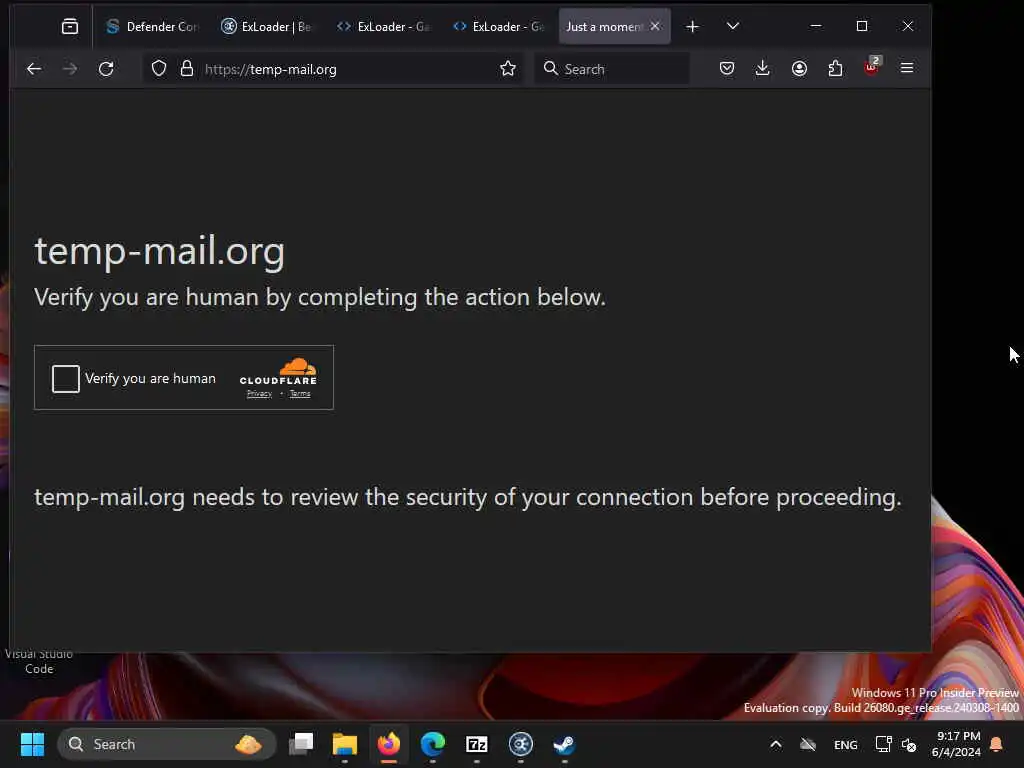1024x768 pixels.
Task: Switch to the first ExLoader - Ga tab
Action: (383, 26)
